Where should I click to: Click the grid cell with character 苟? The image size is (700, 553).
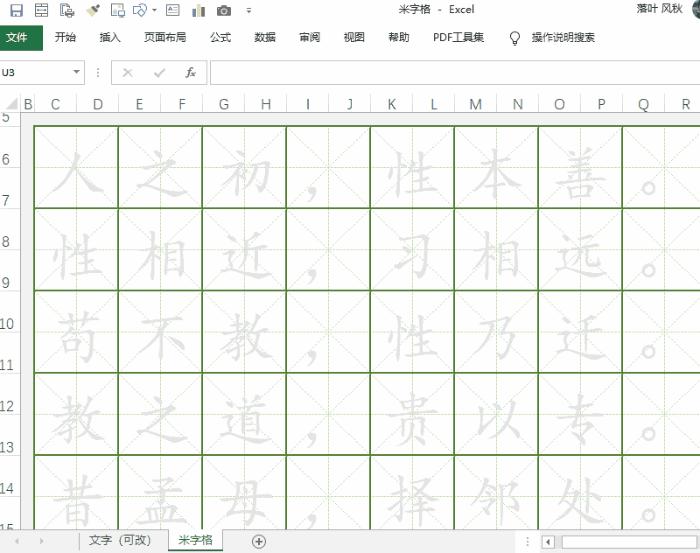point(76,332)
